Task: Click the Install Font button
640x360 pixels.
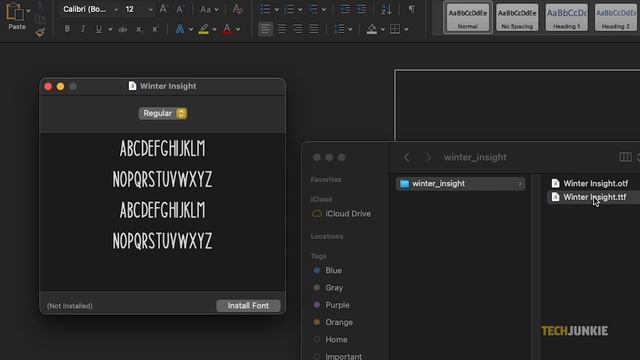Action: pos(248,305)
